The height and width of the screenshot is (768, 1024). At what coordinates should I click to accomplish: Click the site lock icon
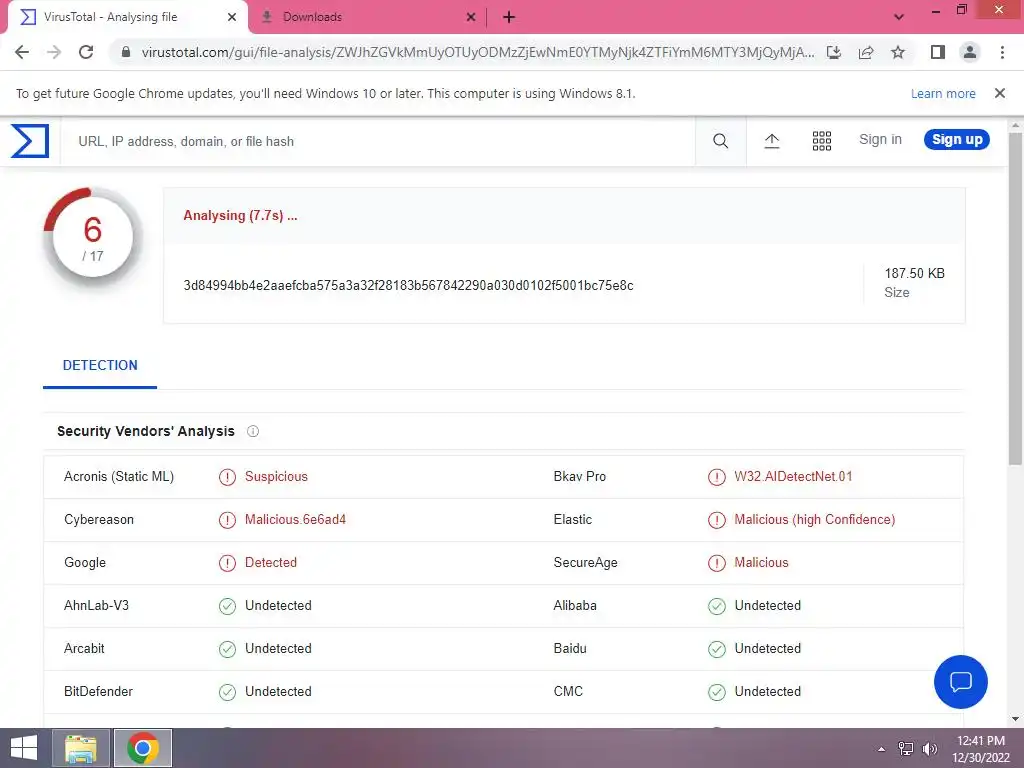pyautogui.click(x=126, y=52)
